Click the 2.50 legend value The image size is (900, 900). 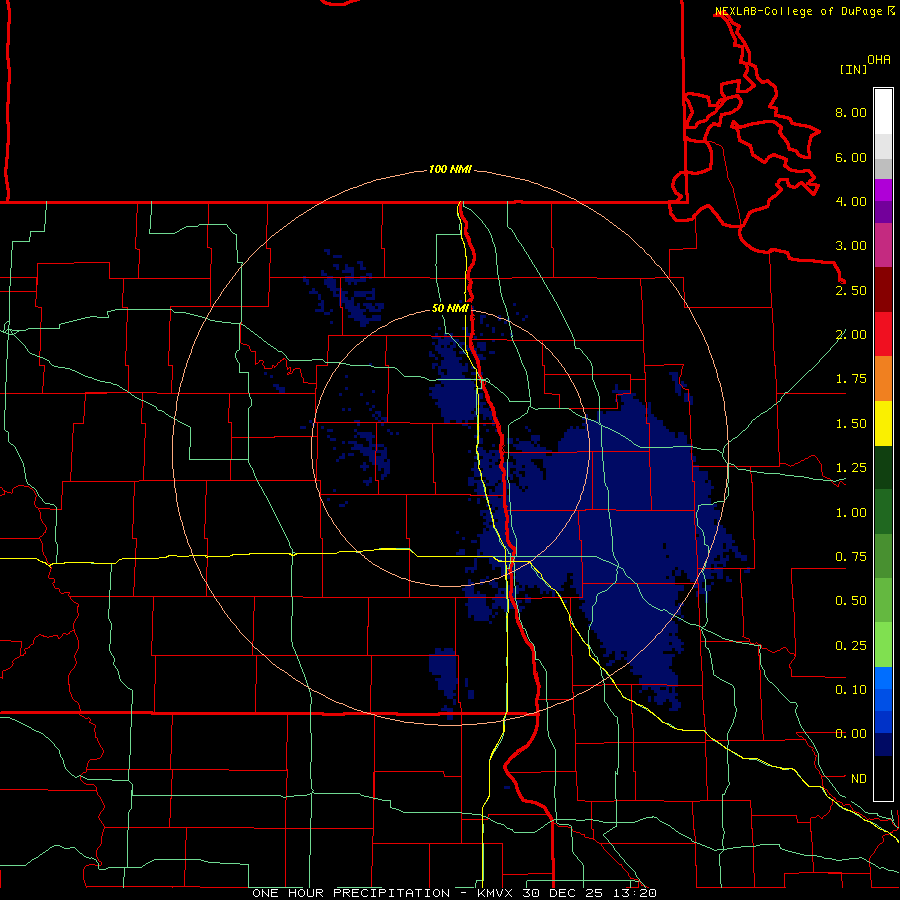851,290
